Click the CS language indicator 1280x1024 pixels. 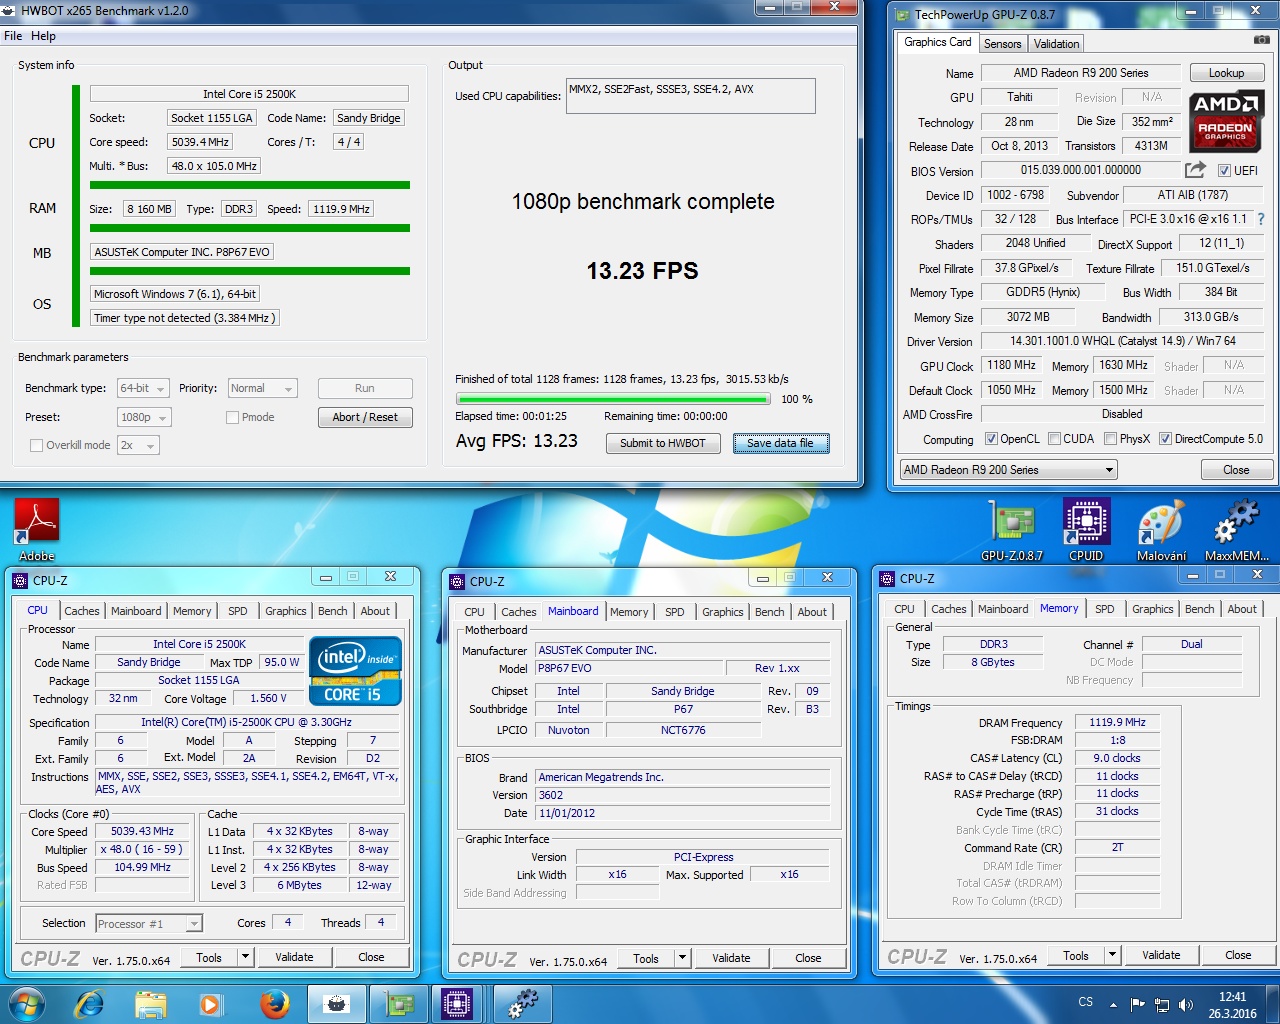pyautogui.click(x=1085, y=1002)
